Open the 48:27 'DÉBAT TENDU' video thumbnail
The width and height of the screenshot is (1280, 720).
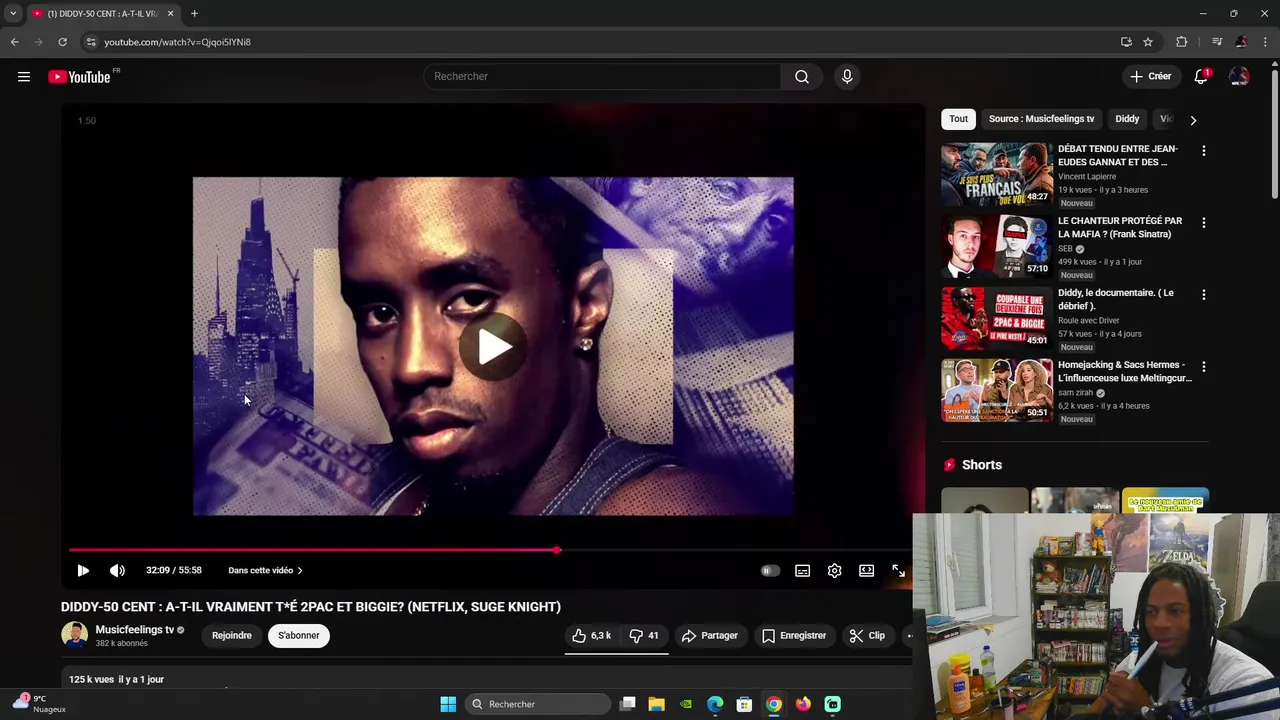coord(997,174)
